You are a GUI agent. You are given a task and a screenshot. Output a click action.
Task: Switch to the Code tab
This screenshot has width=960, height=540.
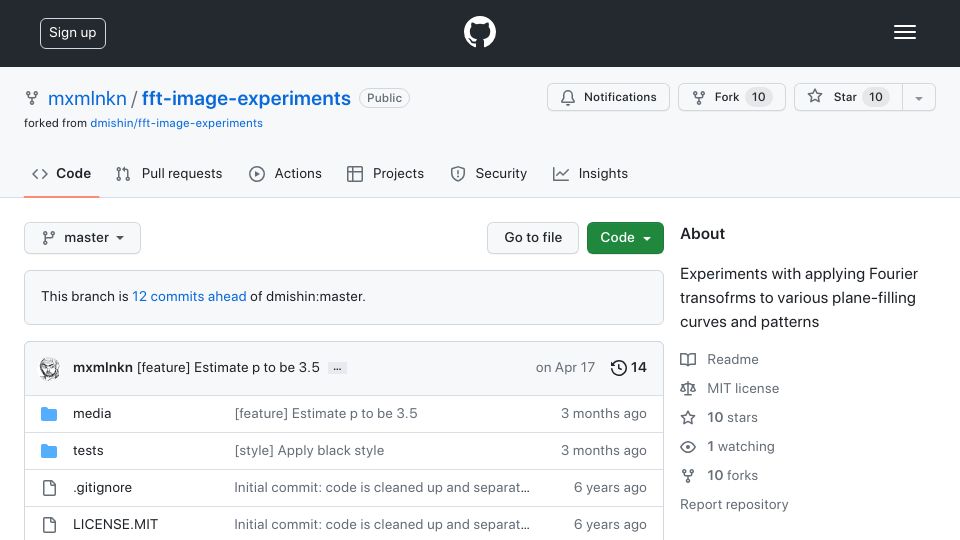click(61, 174)
